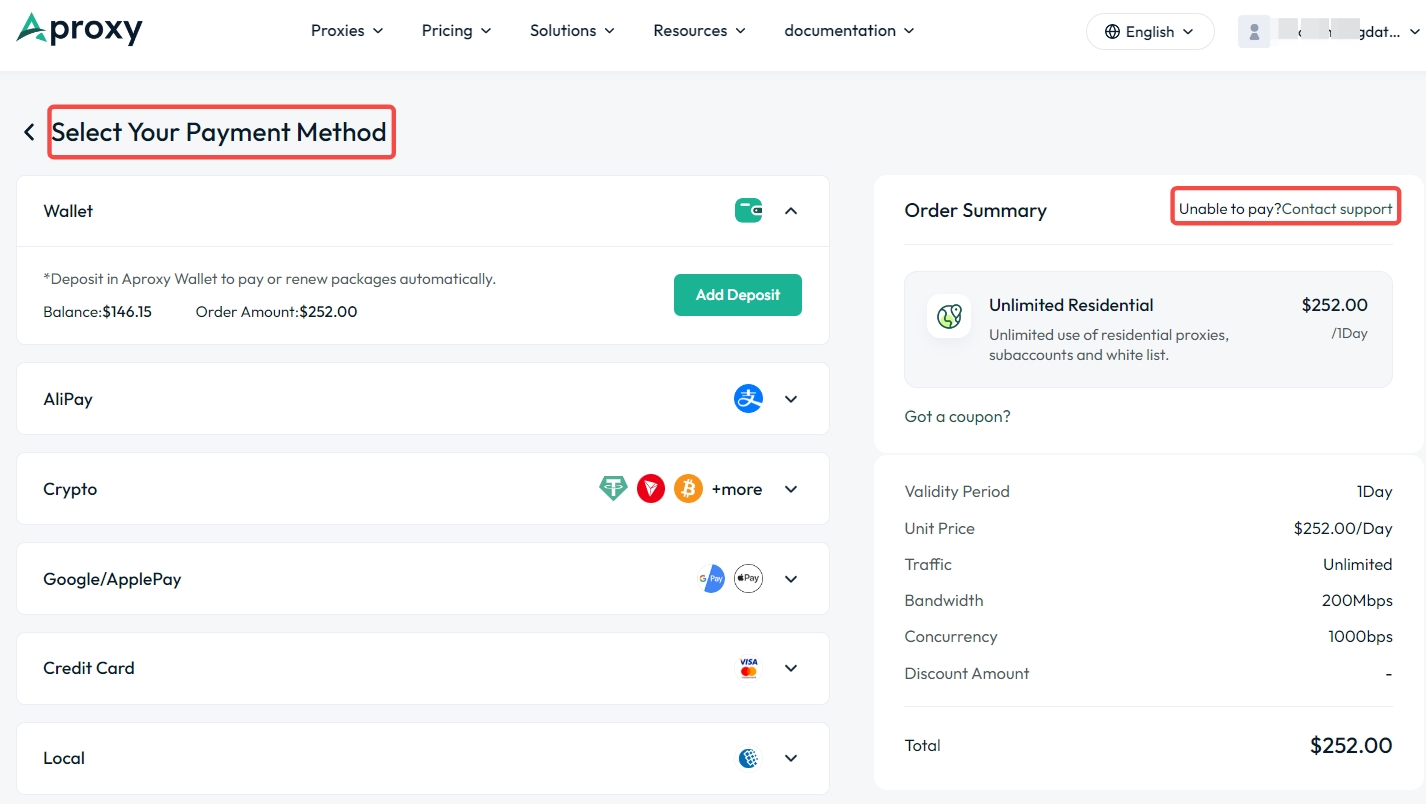Image resolution: width=1426 pixels, height=804 pixels.
Task: Open the Solutions menu
Action: (572, 30)
